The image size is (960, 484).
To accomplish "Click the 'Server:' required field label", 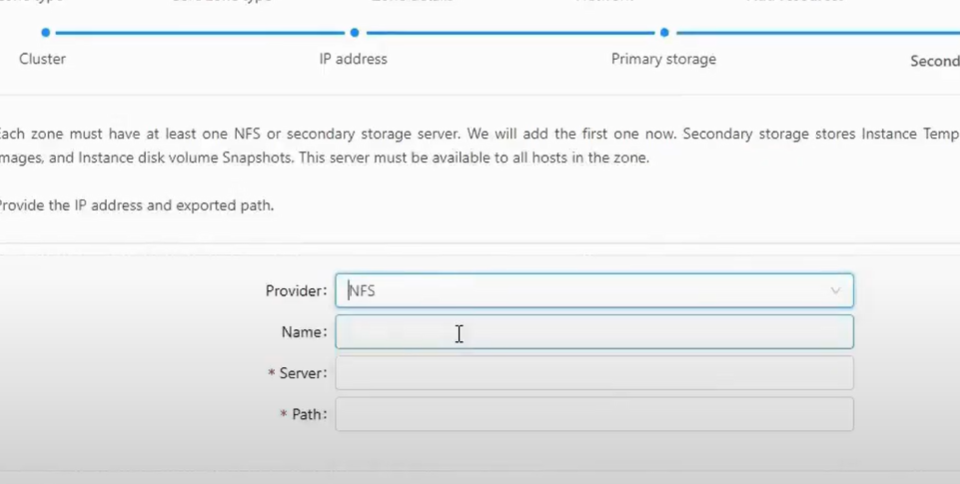I will [298, 373].
